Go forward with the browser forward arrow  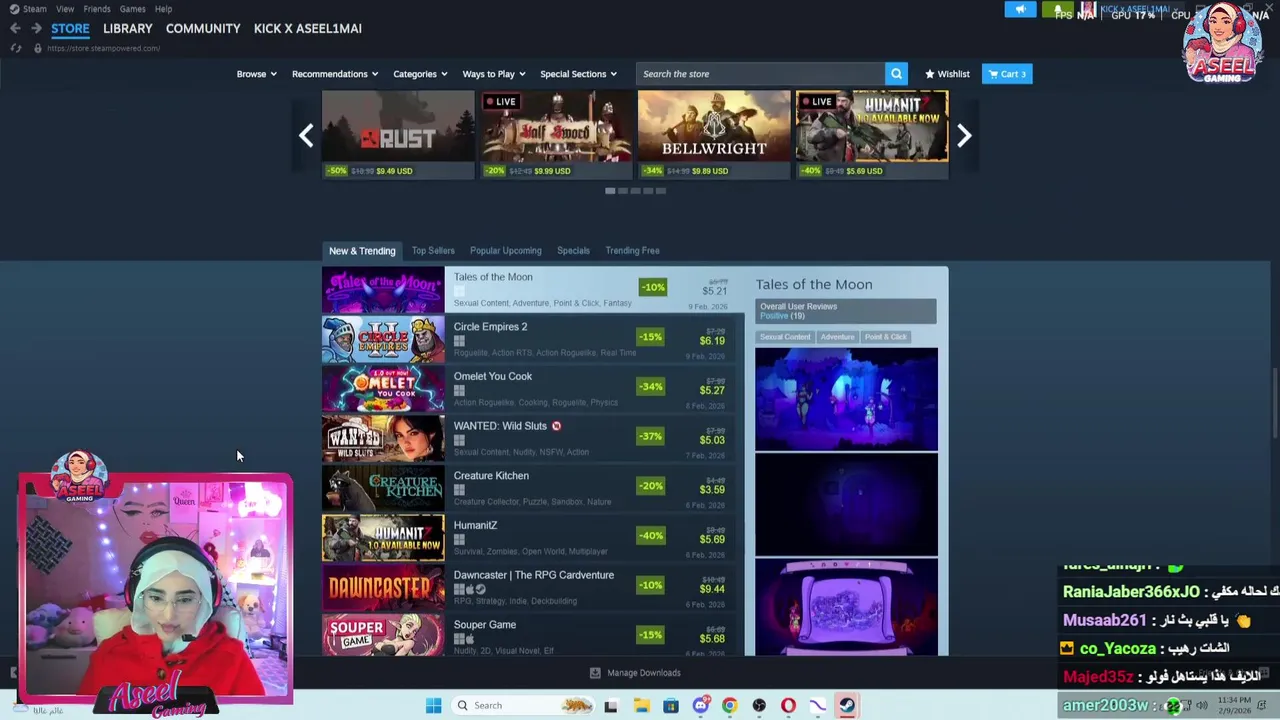pos(36,28)
